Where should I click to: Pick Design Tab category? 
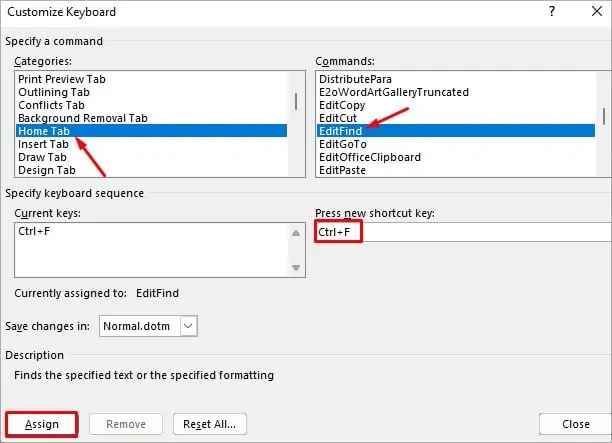47,170
